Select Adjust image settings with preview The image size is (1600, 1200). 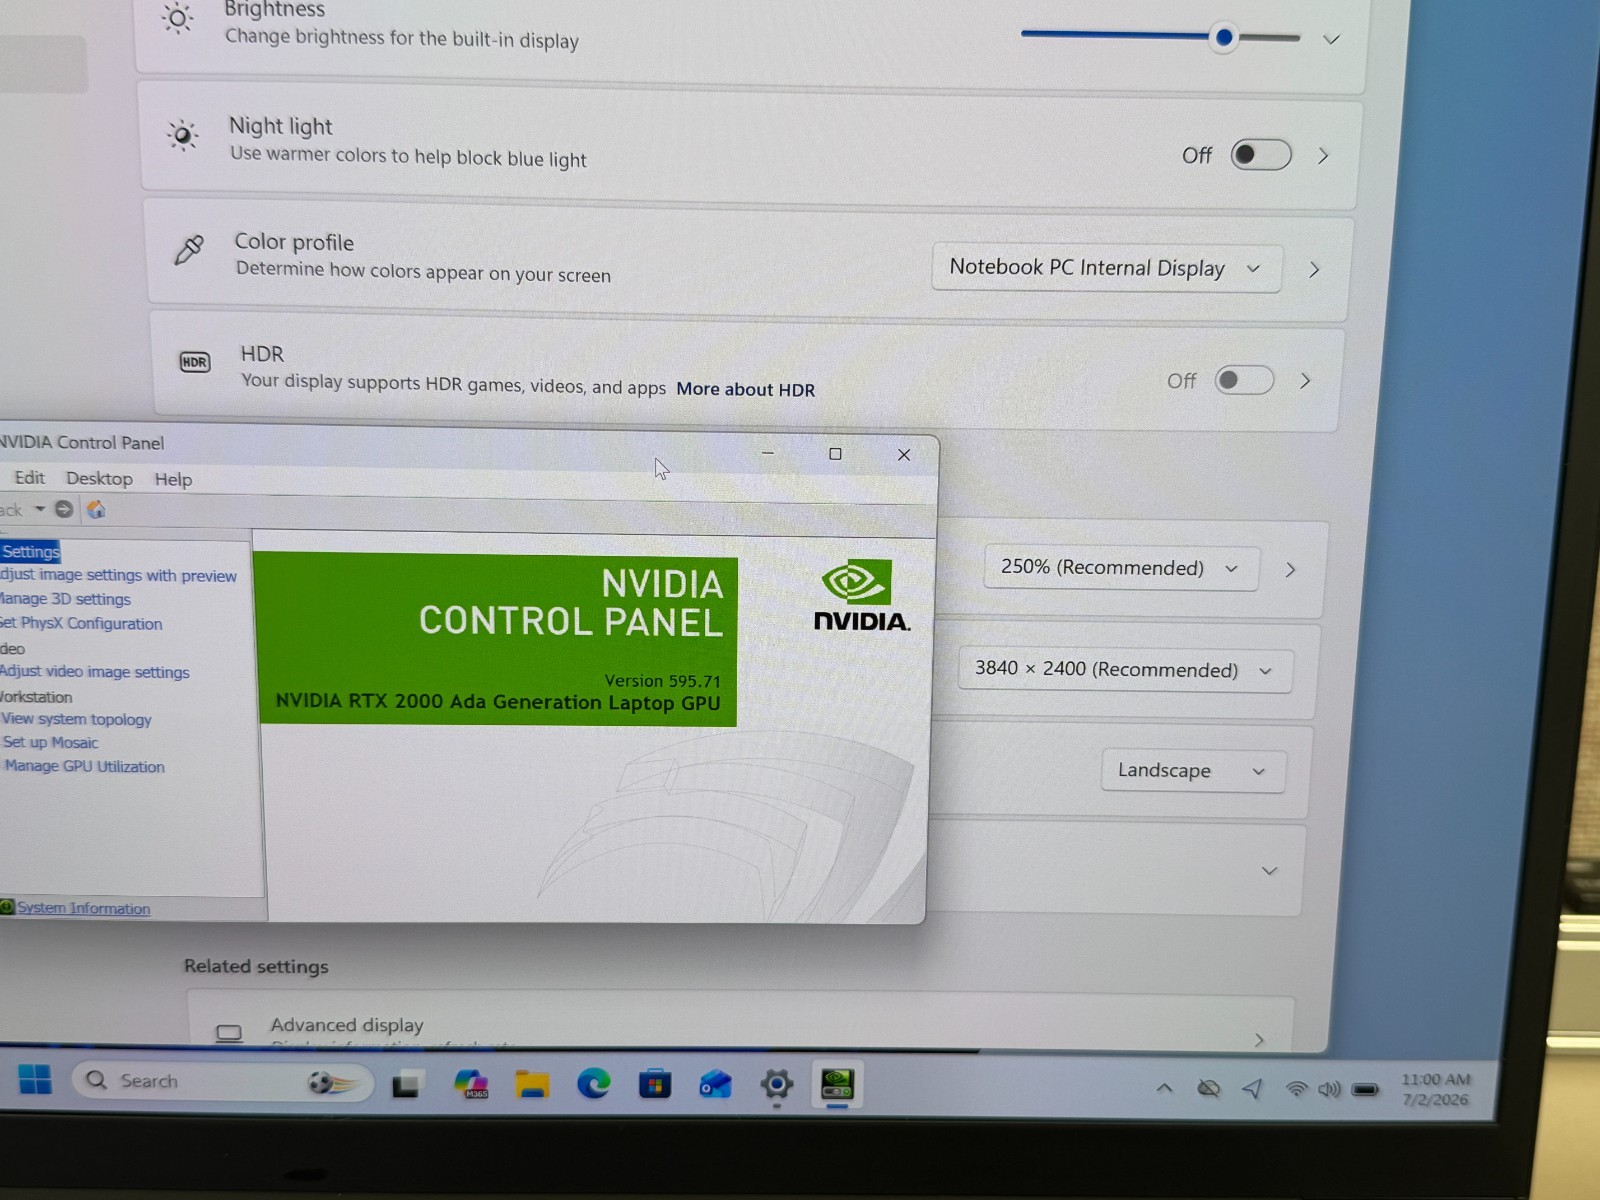click(118, 575)
